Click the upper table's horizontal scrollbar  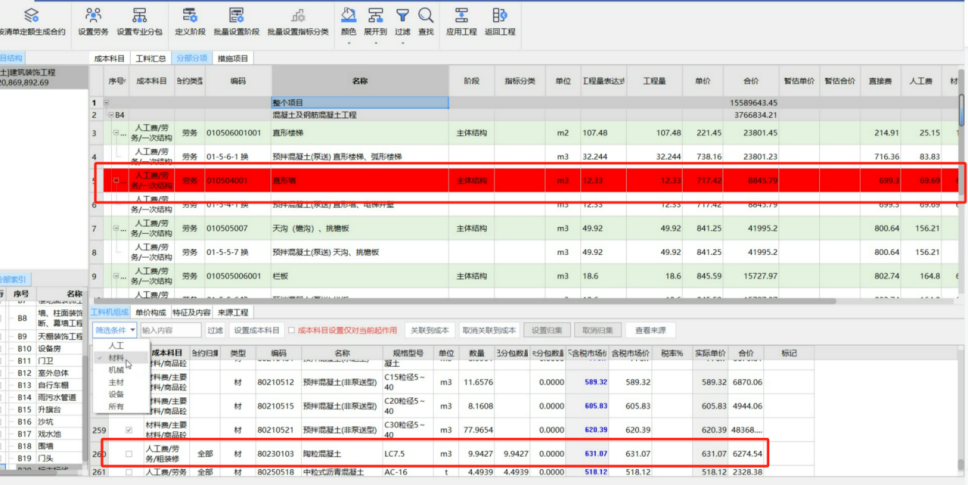[x=463, y=302]
